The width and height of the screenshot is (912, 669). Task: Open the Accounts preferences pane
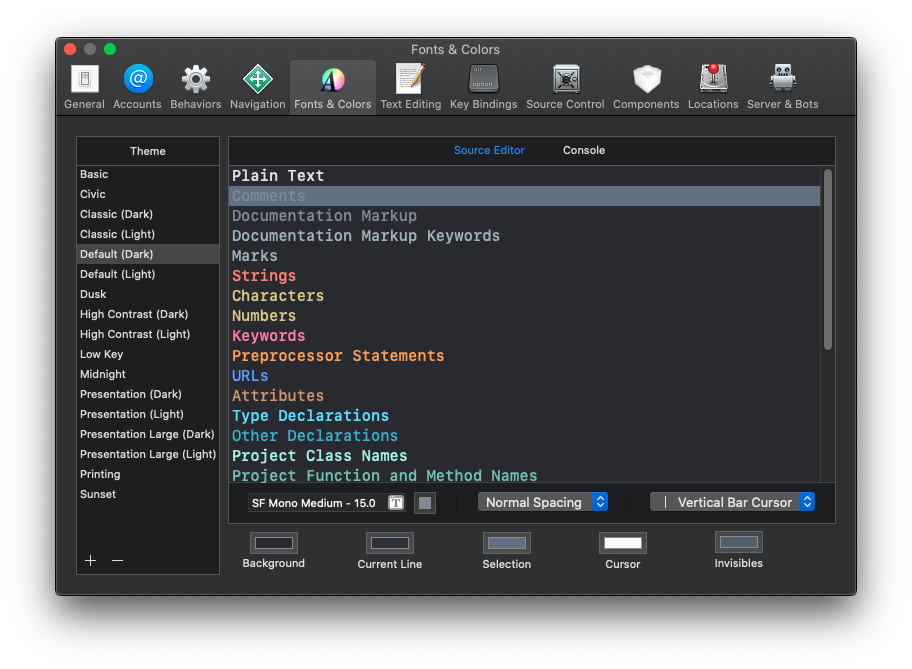[137, 87]
